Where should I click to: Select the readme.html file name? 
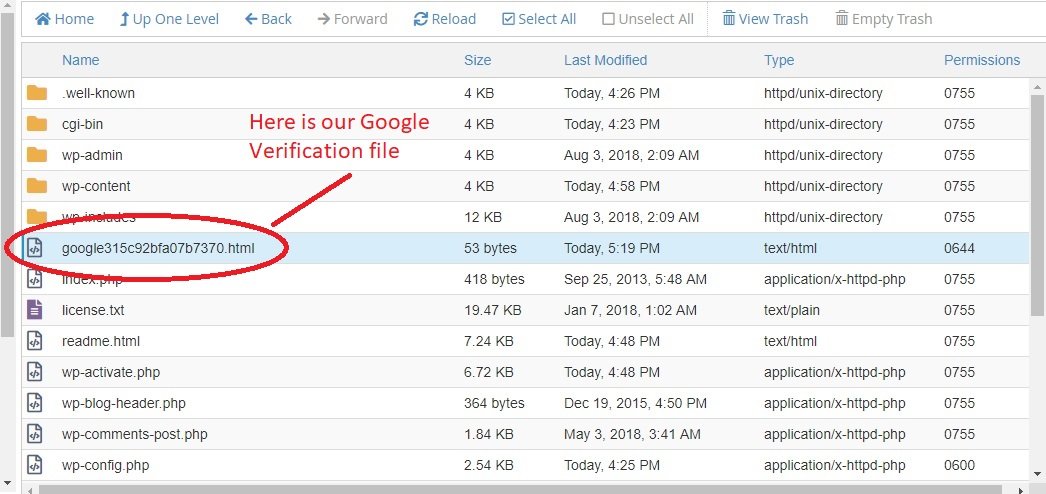pos(101,341)
